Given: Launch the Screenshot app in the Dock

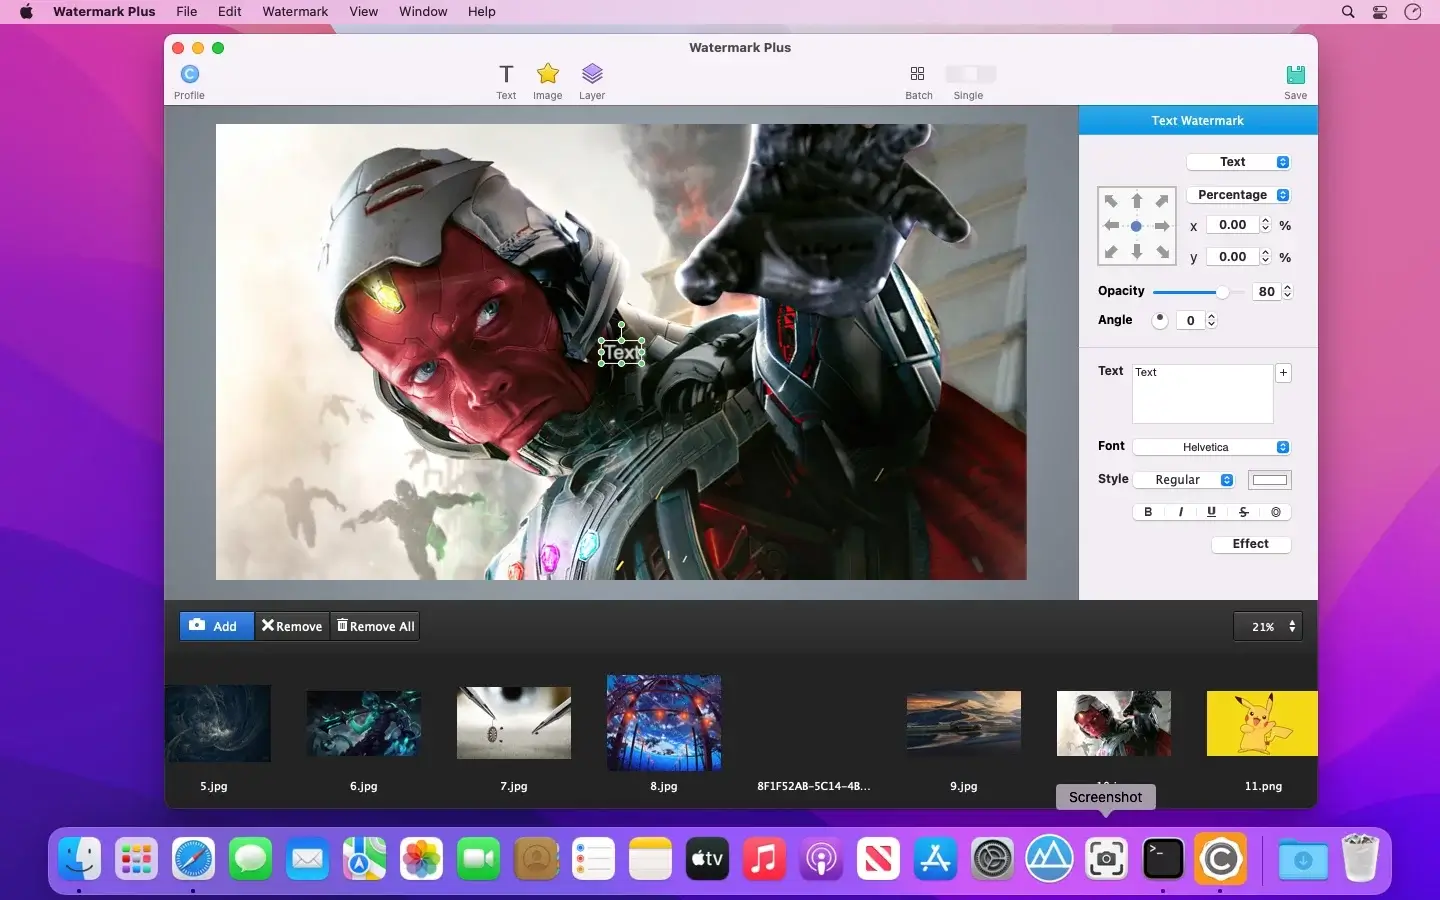Looking at the screenshot, I should click(1106, 859).
